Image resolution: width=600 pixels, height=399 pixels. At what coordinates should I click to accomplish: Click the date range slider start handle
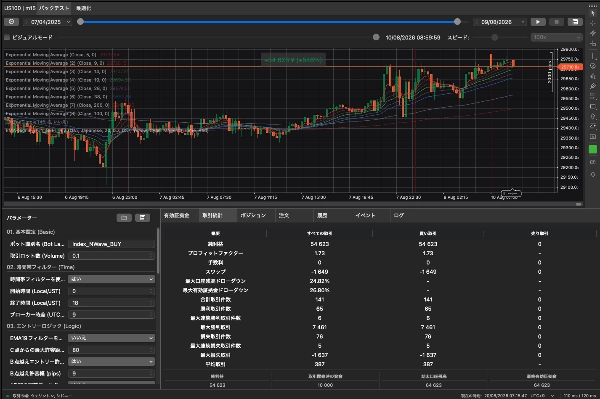tap(80, 22)
